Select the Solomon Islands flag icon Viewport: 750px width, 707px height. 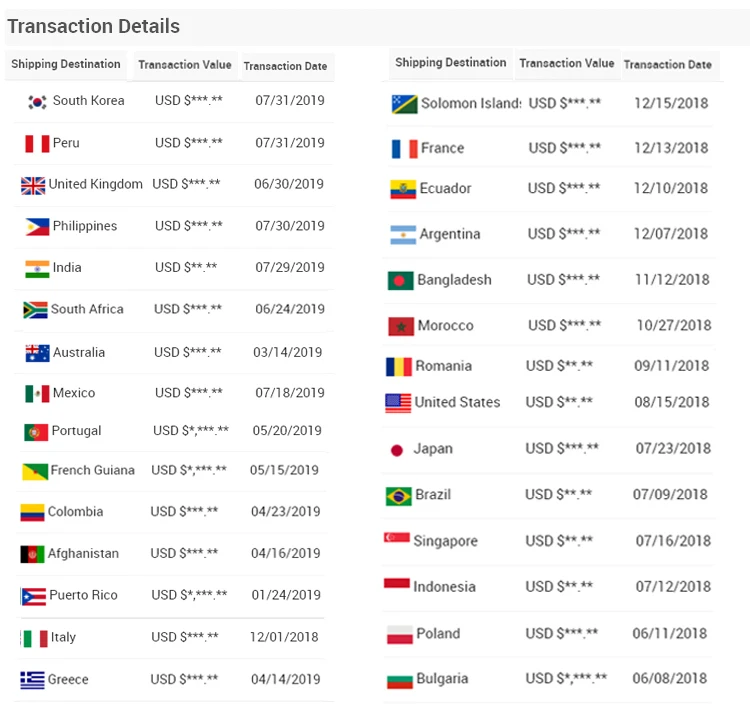point(404,104)
